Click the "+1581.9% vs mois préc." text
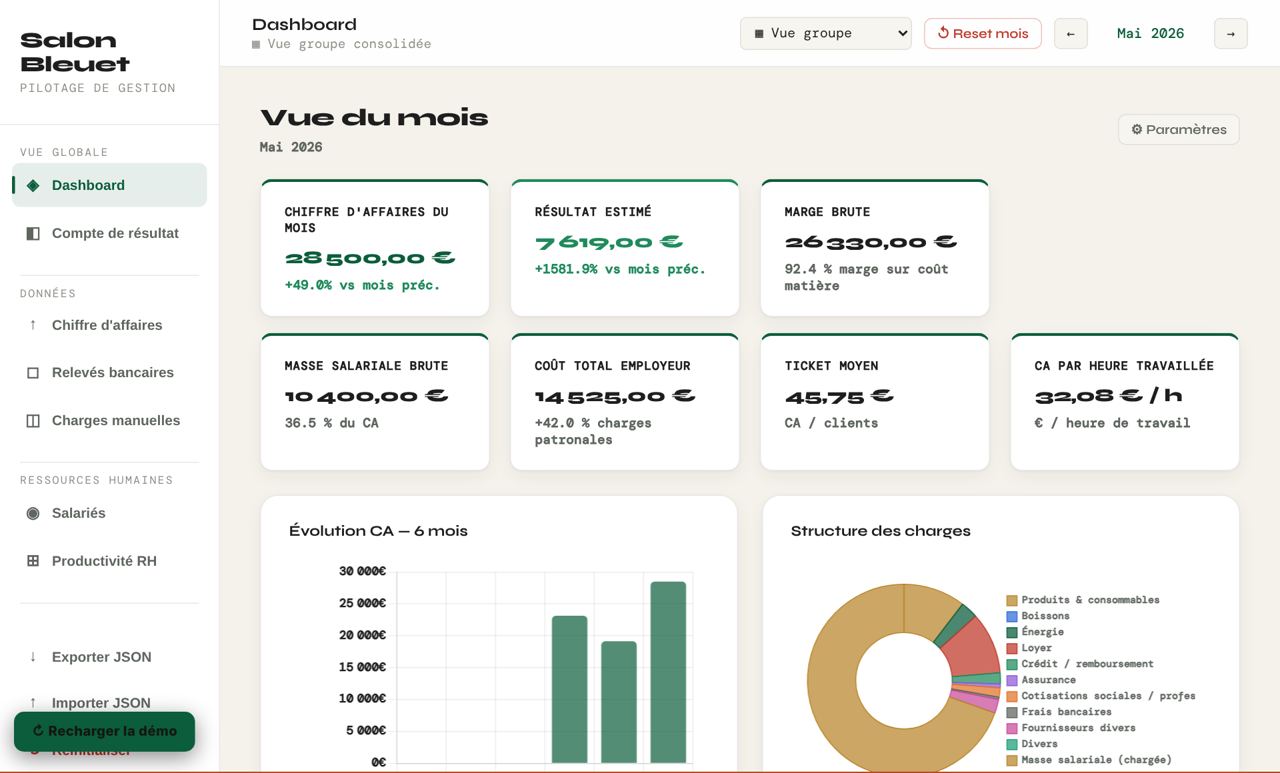 click(620, 269)
